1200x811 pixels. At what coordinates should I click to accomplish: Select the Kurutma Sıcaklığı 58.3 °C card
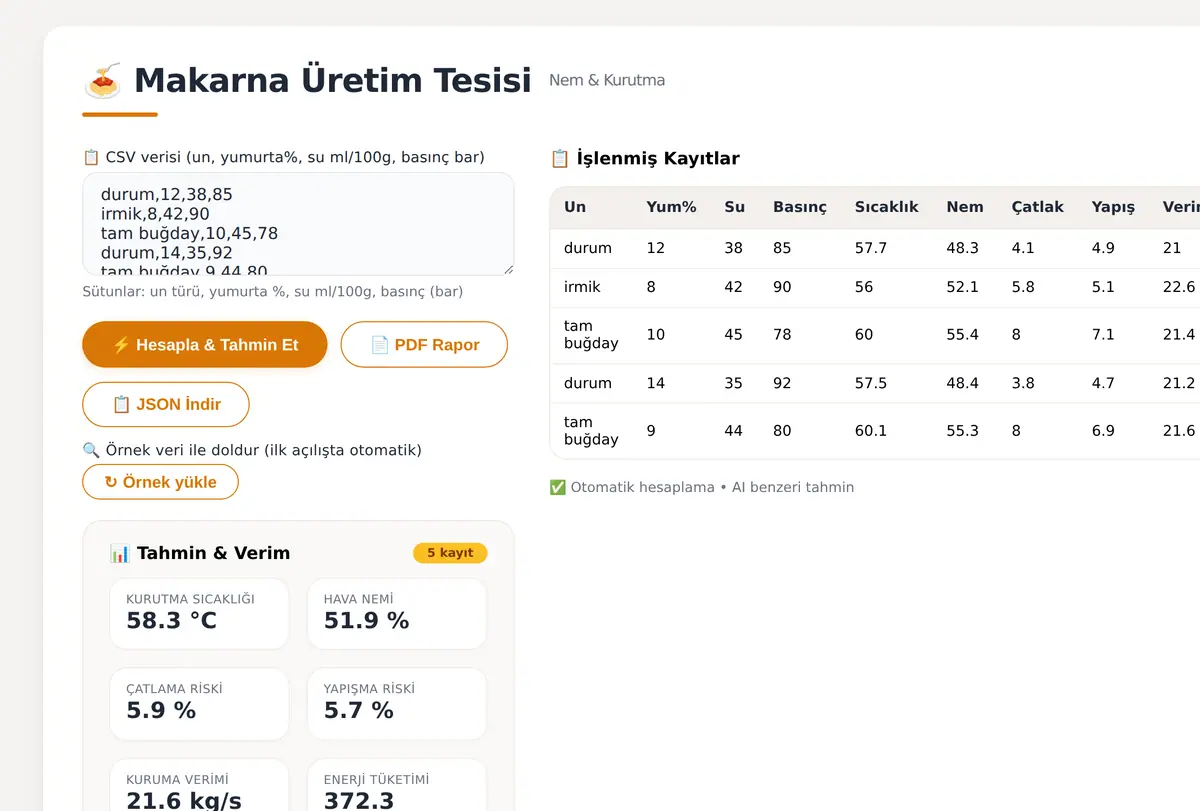tap(199, 614)
